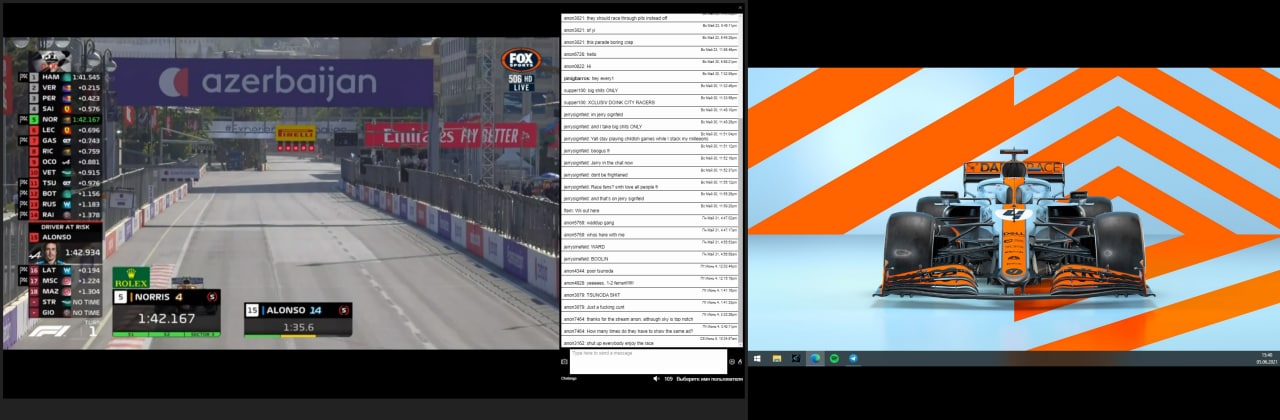The height and width of the screenshot is (420, 1280).
Task: Click the 109 viewer count in chat footer
Action: point(668,379)
